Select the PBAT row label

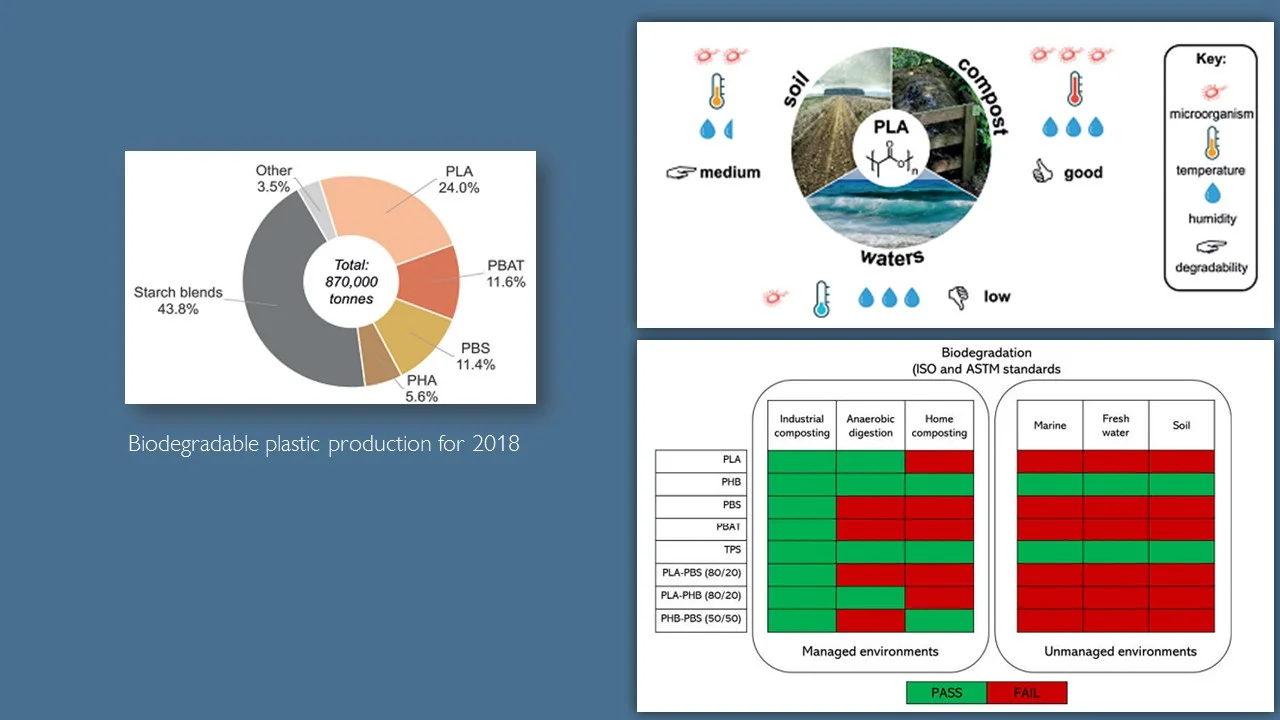(x=729, y=529)
